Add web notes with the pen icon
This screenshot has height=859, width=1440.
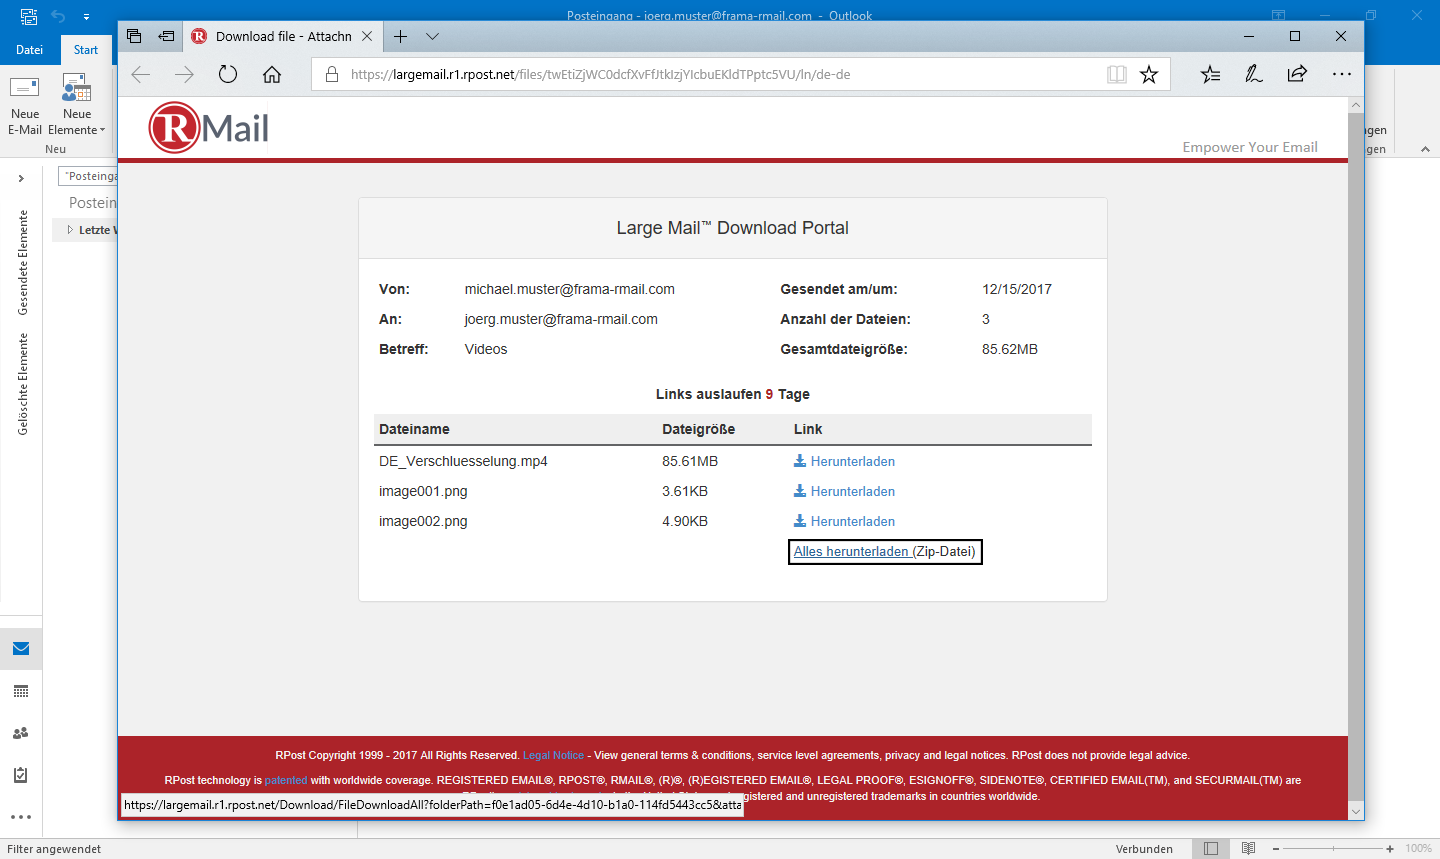(x=1253, y=74)
